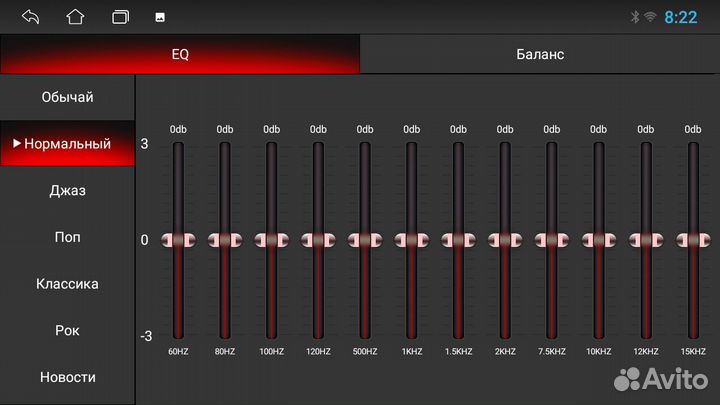
Task: Select the Классика preset
Action: (x=67, y=283)
